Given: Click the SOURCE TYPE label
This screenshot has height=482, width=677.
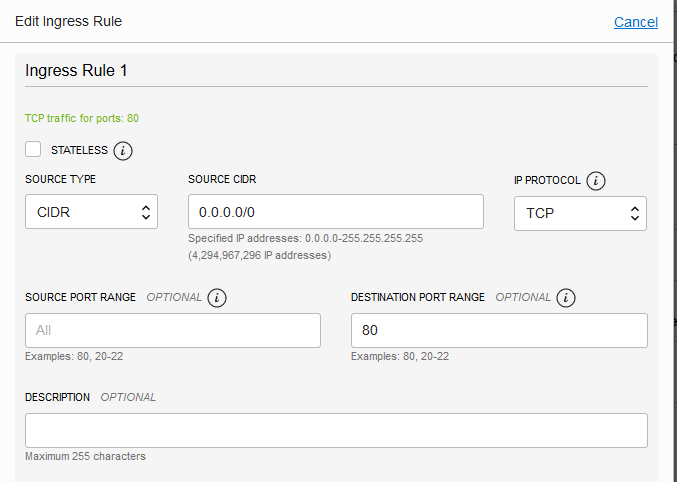Looking at the screenshot, I should click(x=60, y=180).
